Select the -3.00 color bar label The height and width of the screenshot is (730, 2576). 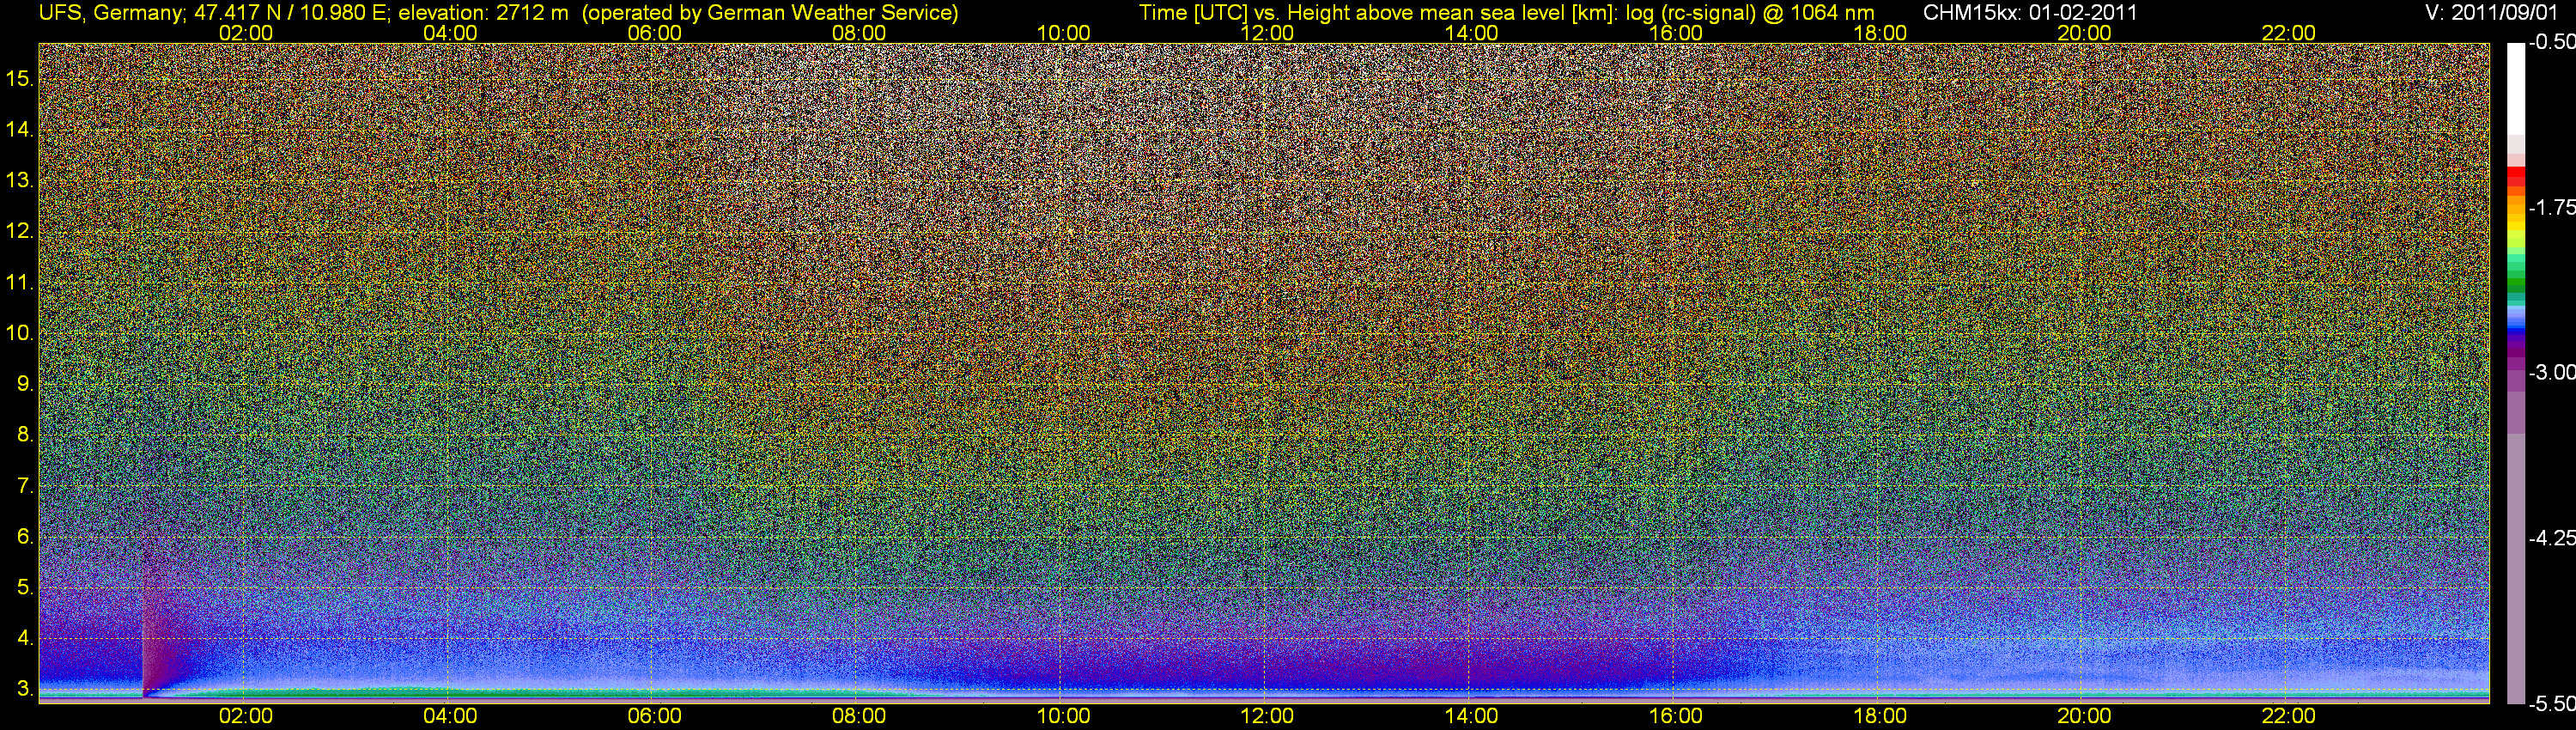pos(2551,373)
